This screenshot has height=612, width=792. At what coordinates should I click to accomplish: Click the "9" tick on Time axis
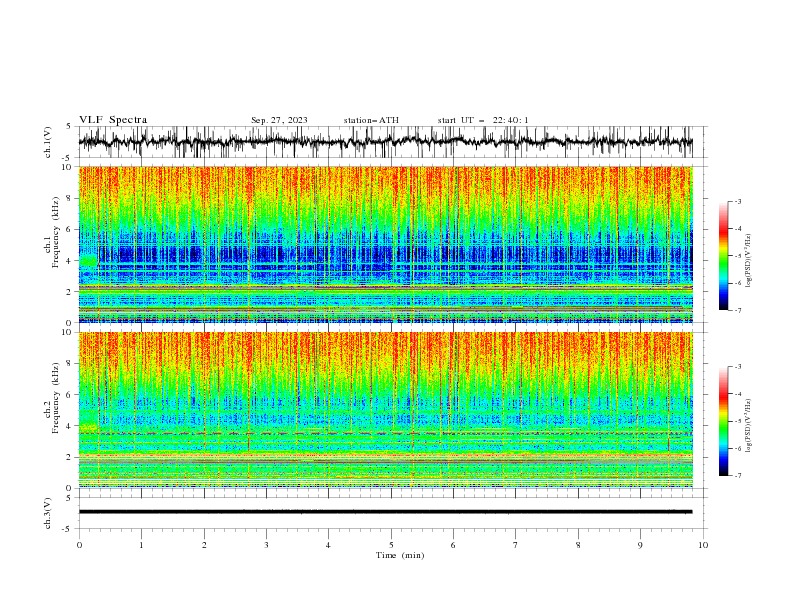(x=640, y=545)
